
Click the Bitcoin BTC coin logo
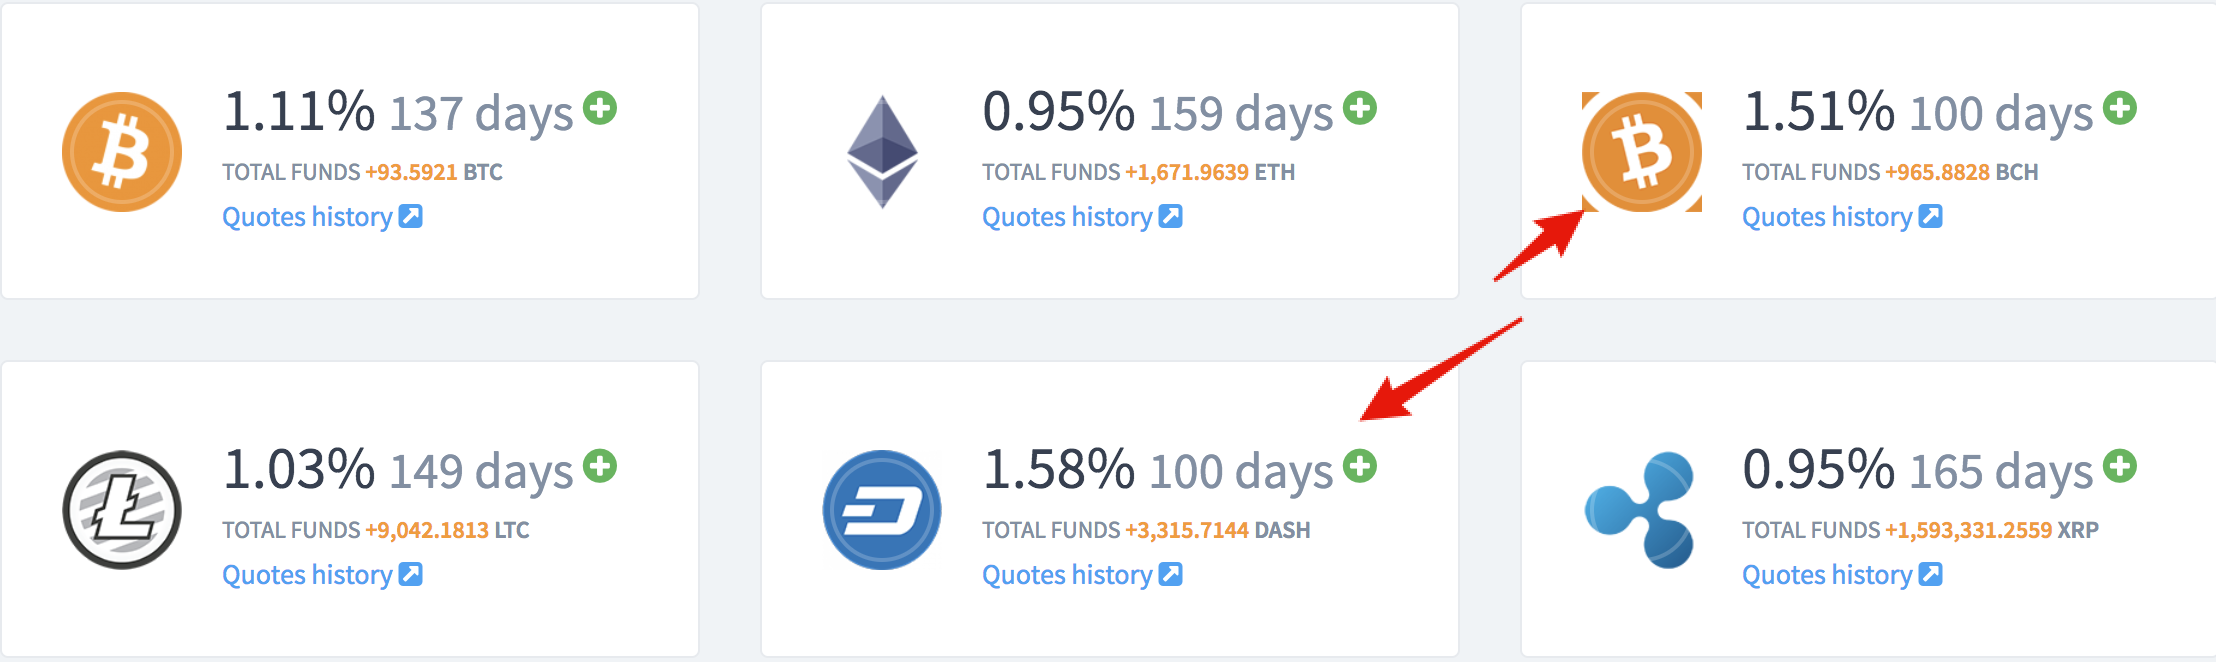(x=122, y=152)
